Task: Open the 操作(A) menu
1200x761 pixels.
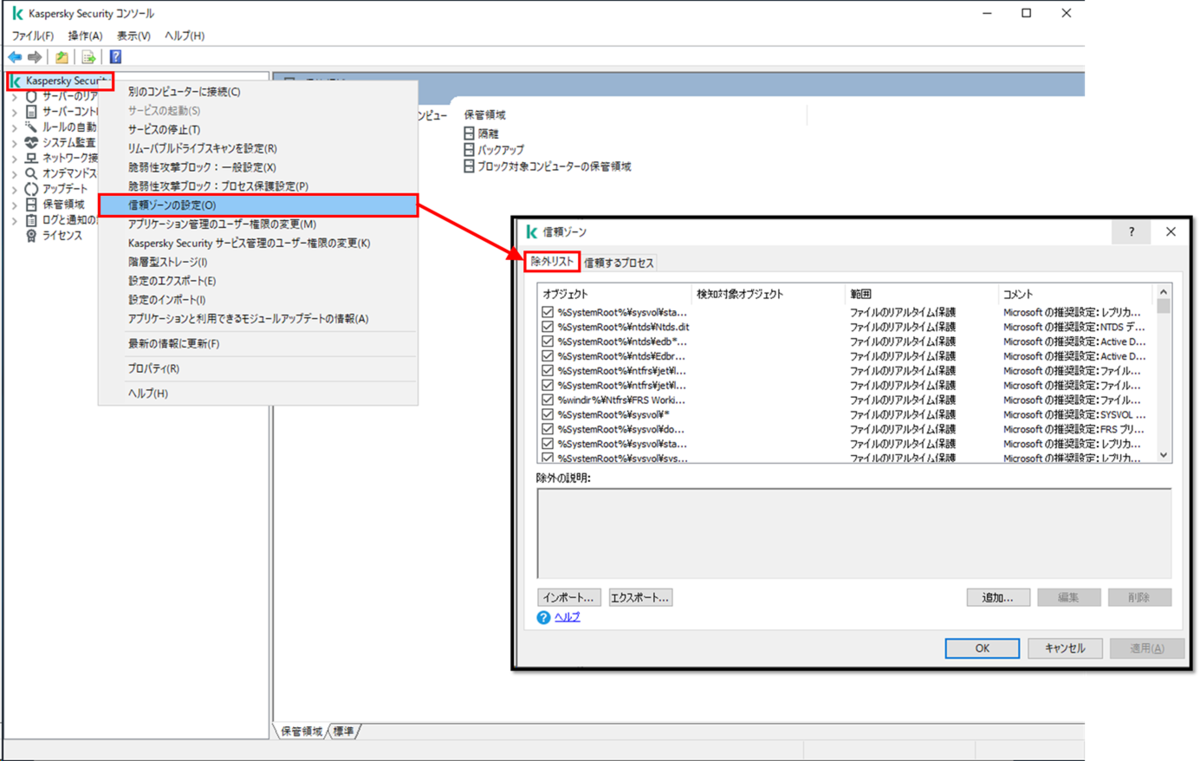Action: click(x=85, y=36)
